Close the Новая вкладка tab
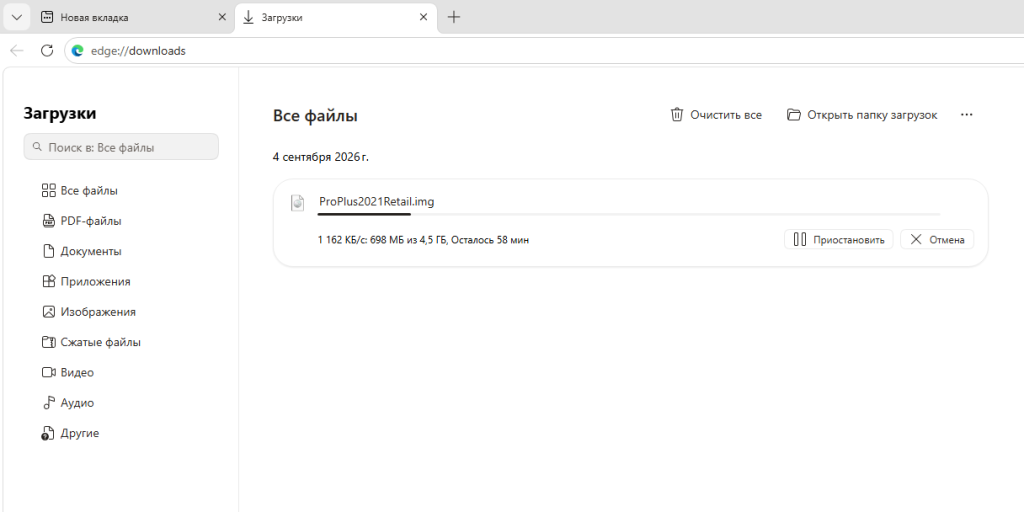The image size is (1024, 512). [222, 18]
